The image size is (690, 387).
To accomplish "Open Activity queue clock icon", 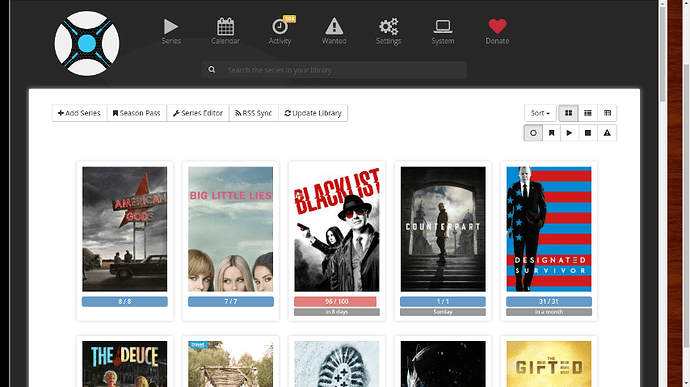I will 280,26.
